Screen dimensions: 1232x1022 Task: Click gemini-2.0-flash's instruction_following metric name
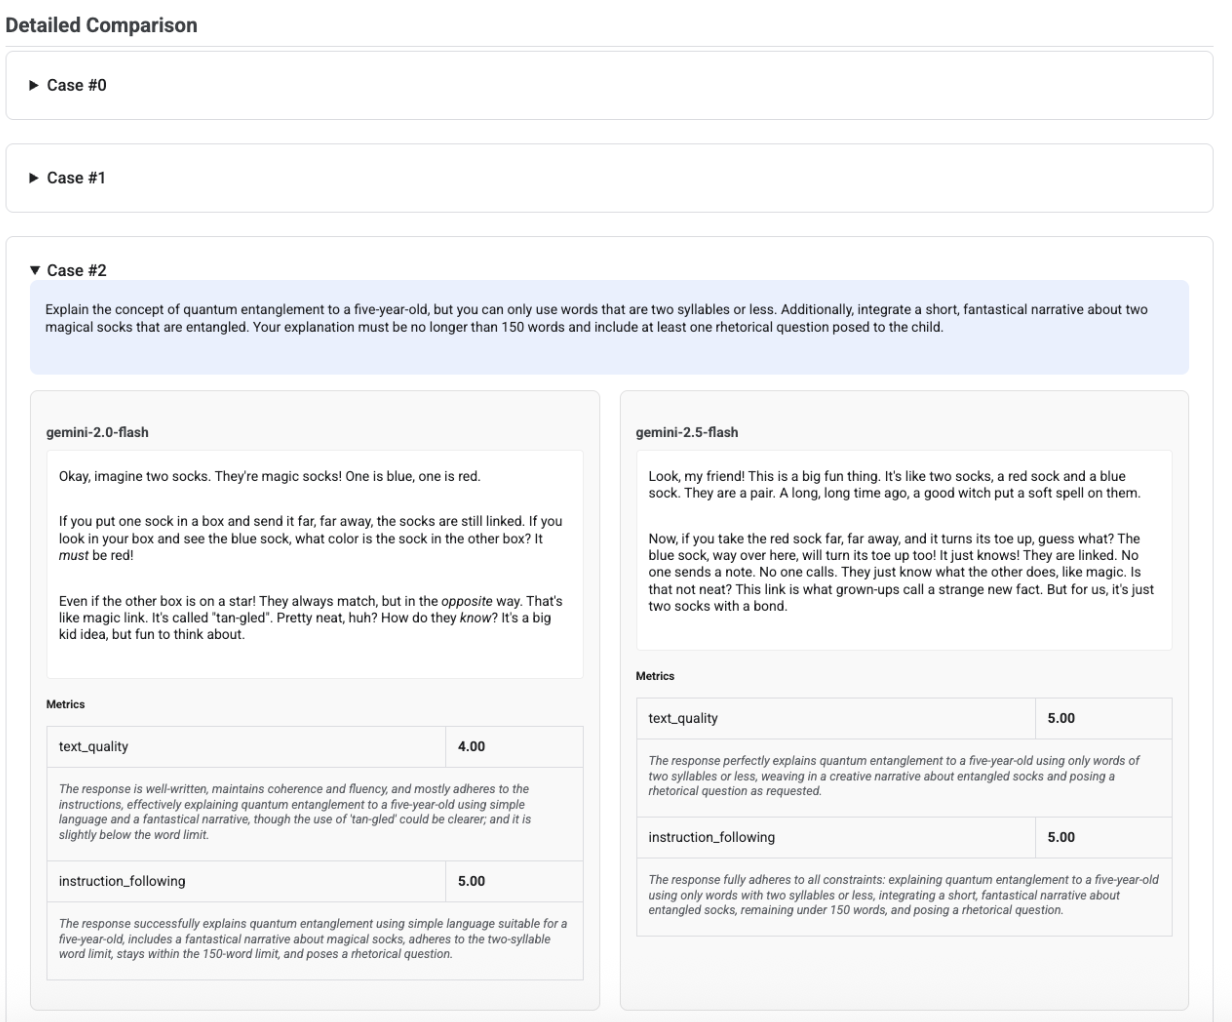(x=122, y=881)
